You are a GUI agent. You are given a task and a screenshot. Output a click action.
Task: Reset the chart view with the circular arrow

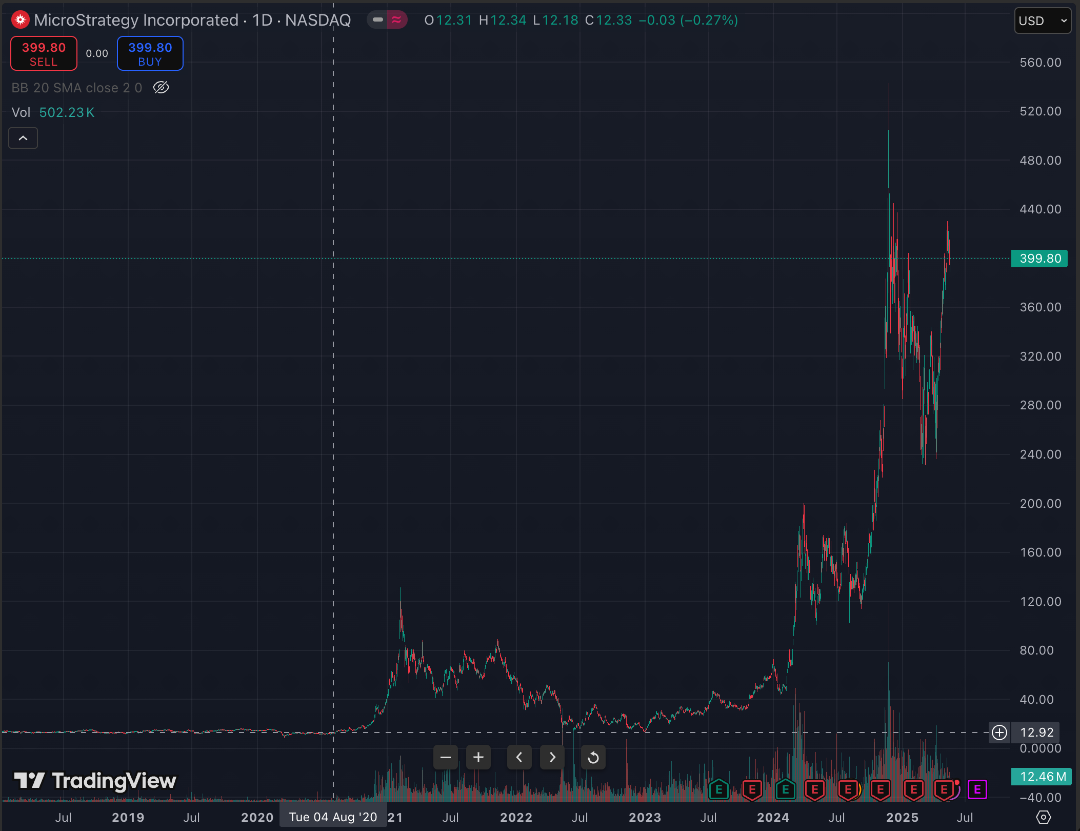[x=593, y=757]
